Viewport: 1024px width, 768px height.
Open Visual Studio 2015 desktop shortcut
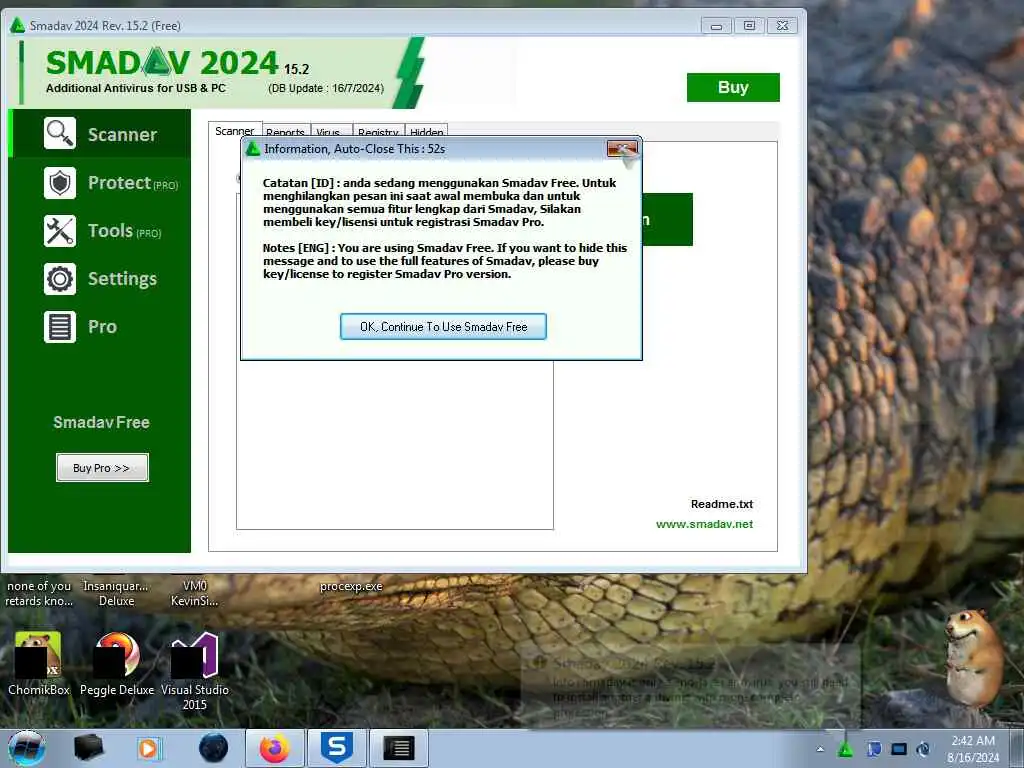click(x=195, y=672)
